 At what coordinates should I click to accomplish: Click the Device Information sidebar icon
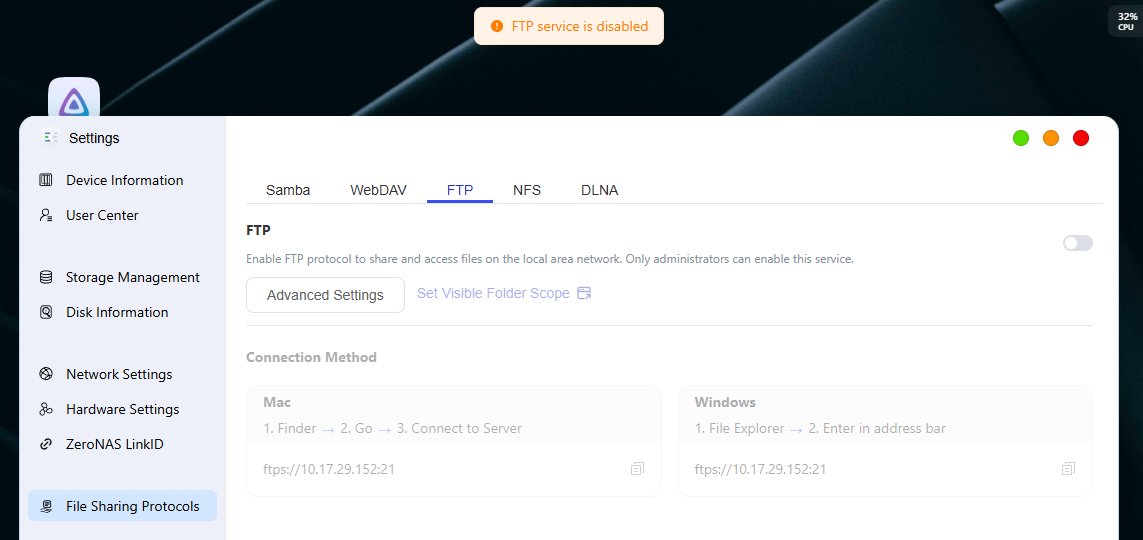[46, 180]
